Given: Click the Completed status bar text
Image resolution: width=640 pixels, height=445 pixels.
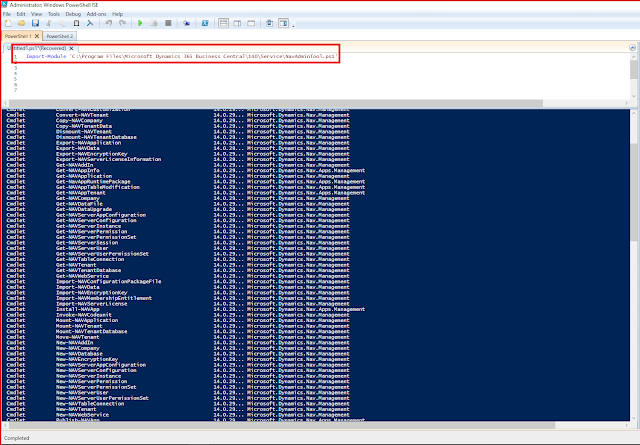Looking at the screenshot, I should (17, 438).
